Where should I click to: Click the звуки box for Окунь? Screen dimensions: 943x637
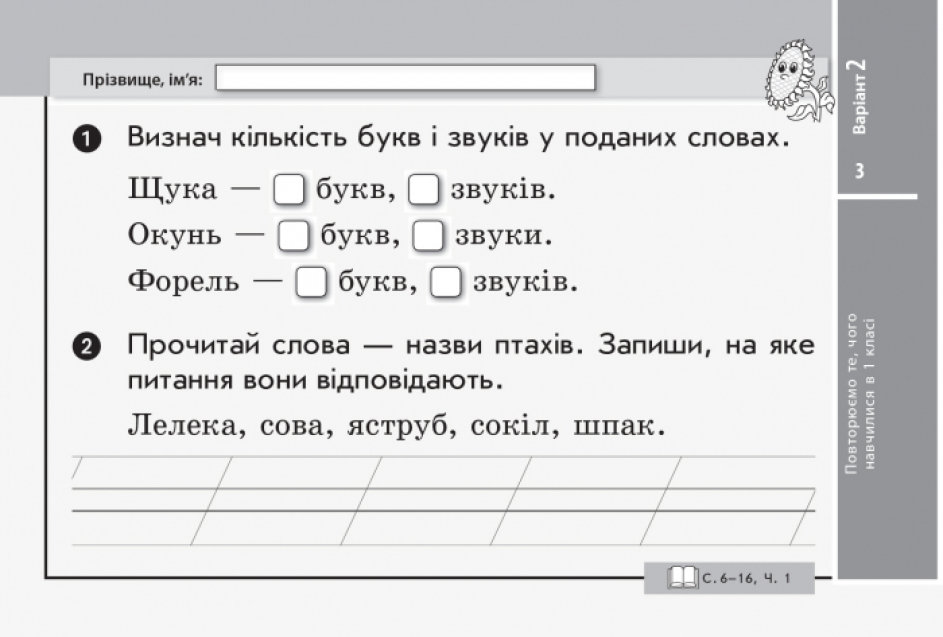pos(428,236)
